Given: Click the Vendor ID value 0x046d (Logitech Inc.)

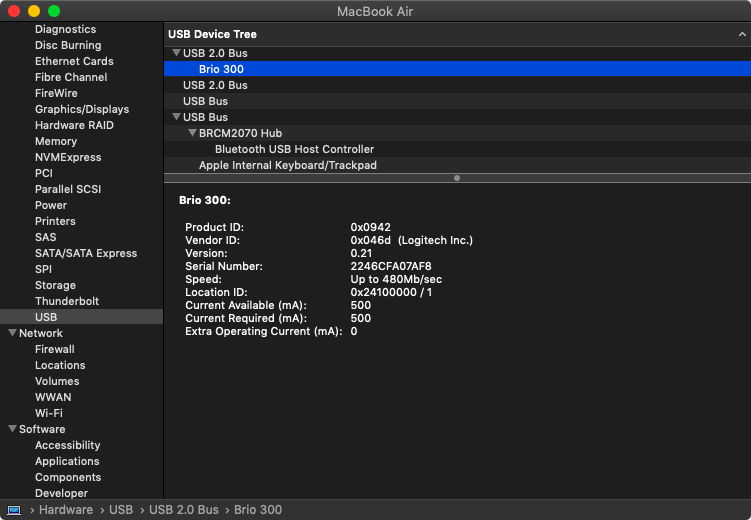Looking at the screenshot, I should (x=411, y=240).
